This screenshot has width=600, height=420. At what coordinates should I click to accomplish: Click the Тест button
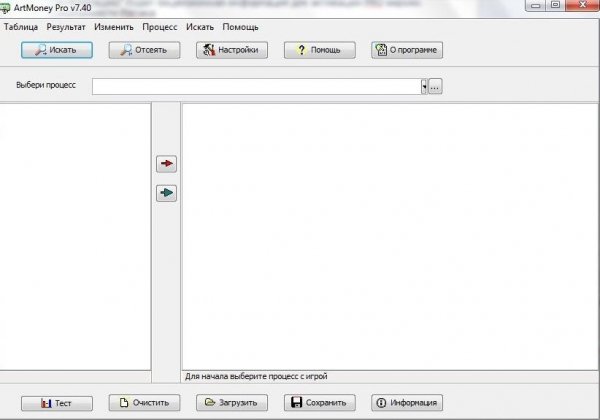coord(57,403)
